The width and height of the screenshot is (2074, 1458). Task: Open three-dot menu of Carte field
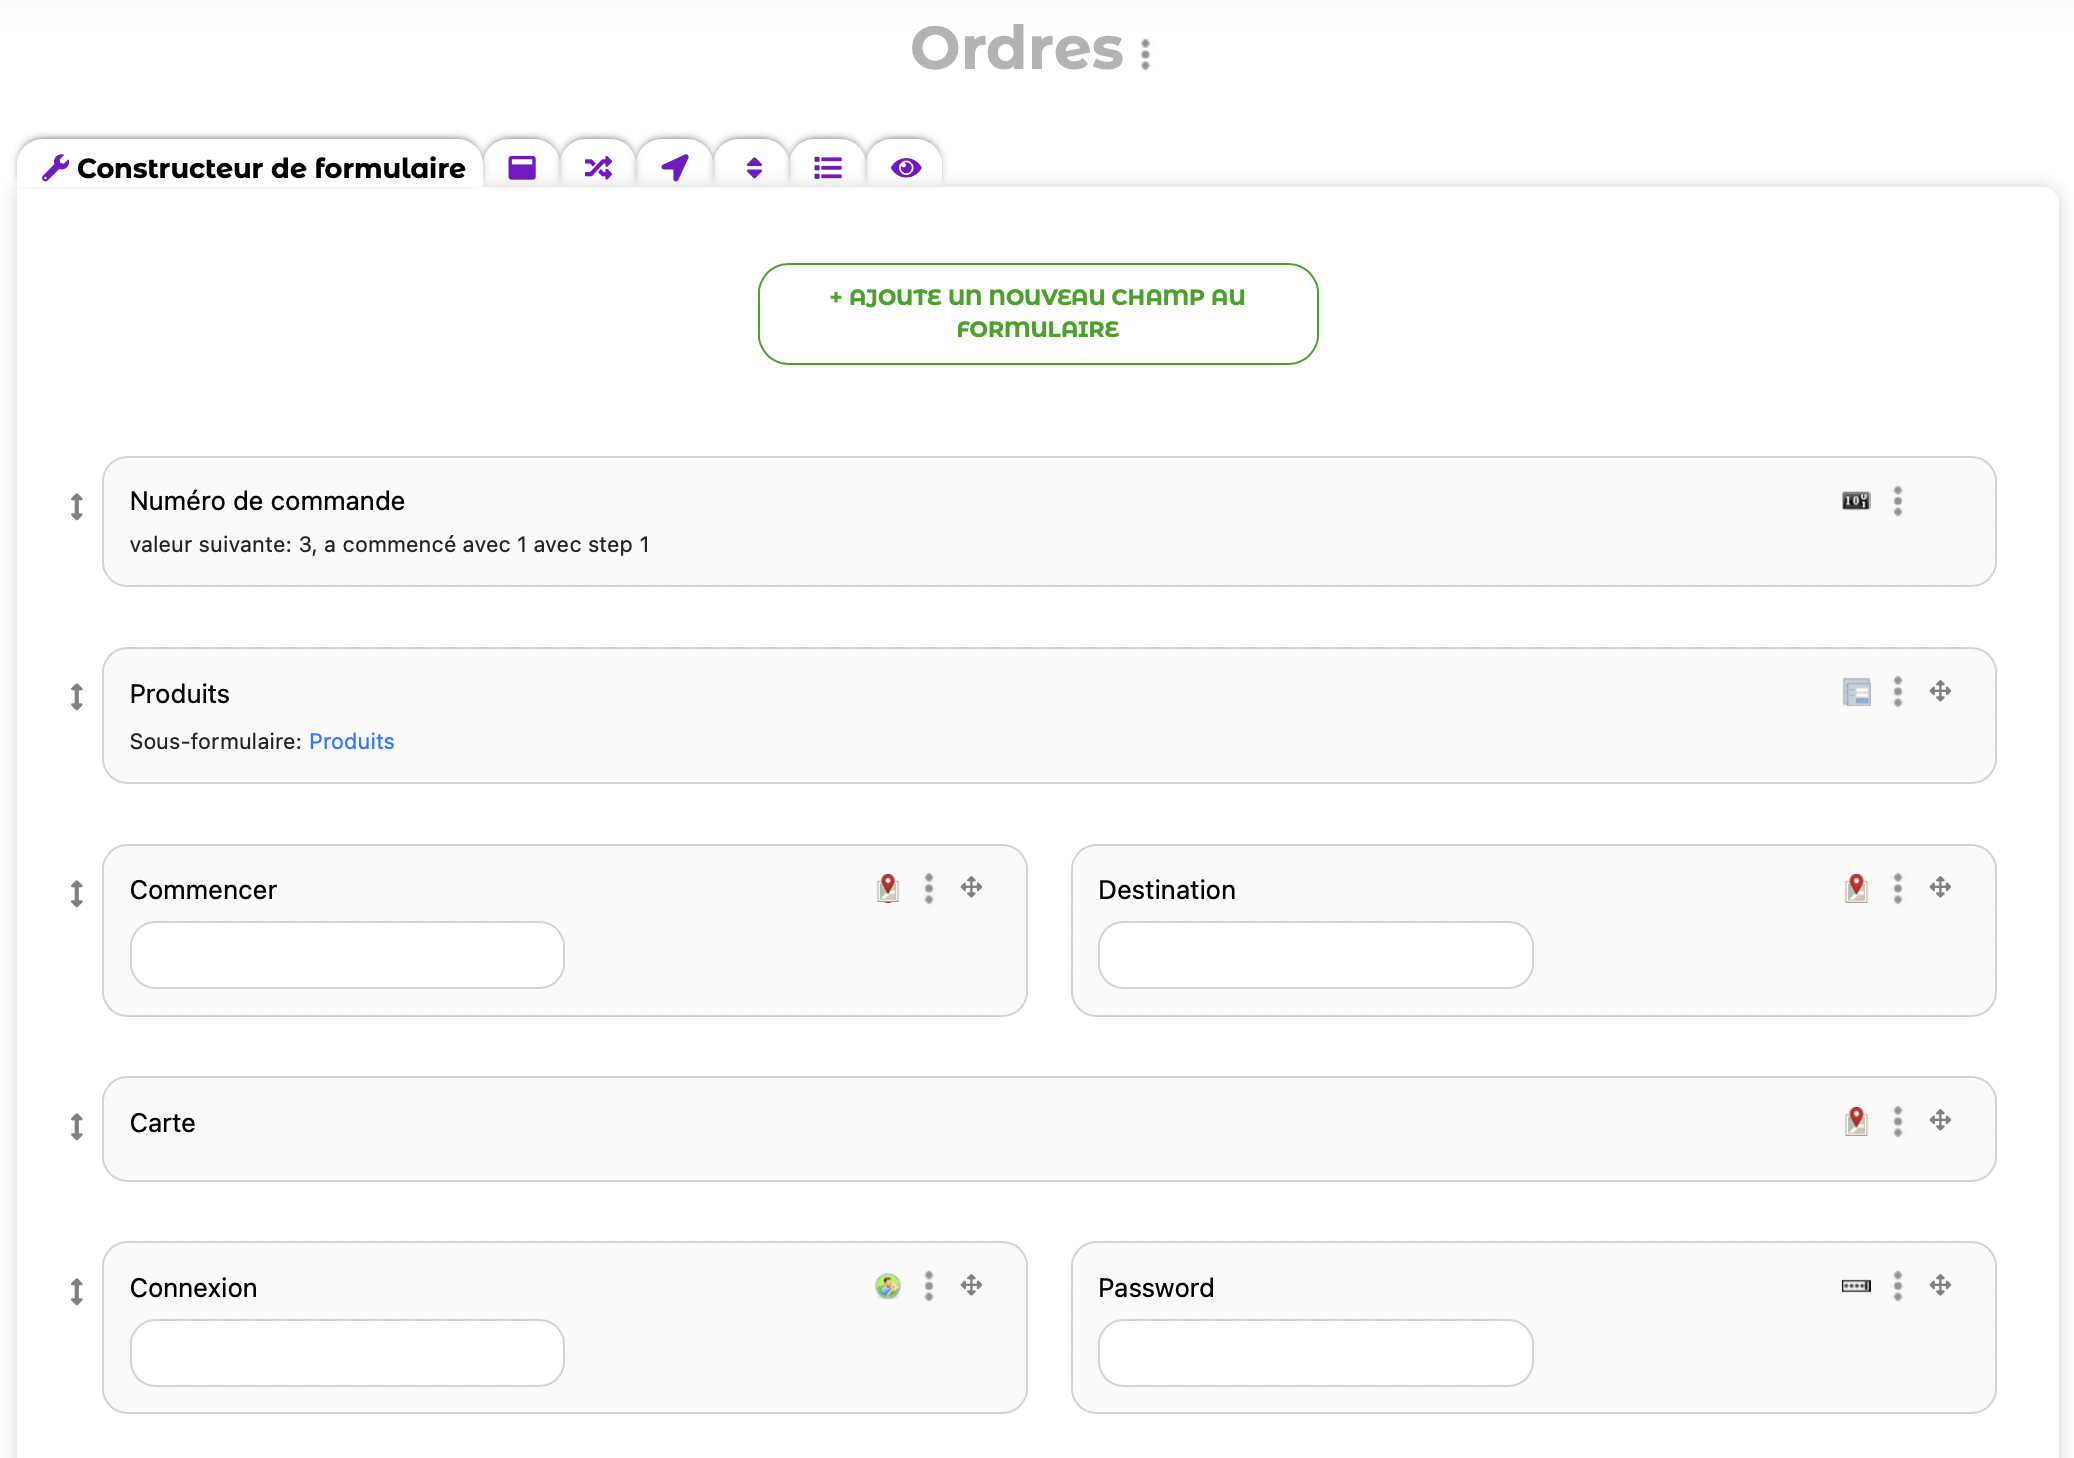coord(1898,1121)
